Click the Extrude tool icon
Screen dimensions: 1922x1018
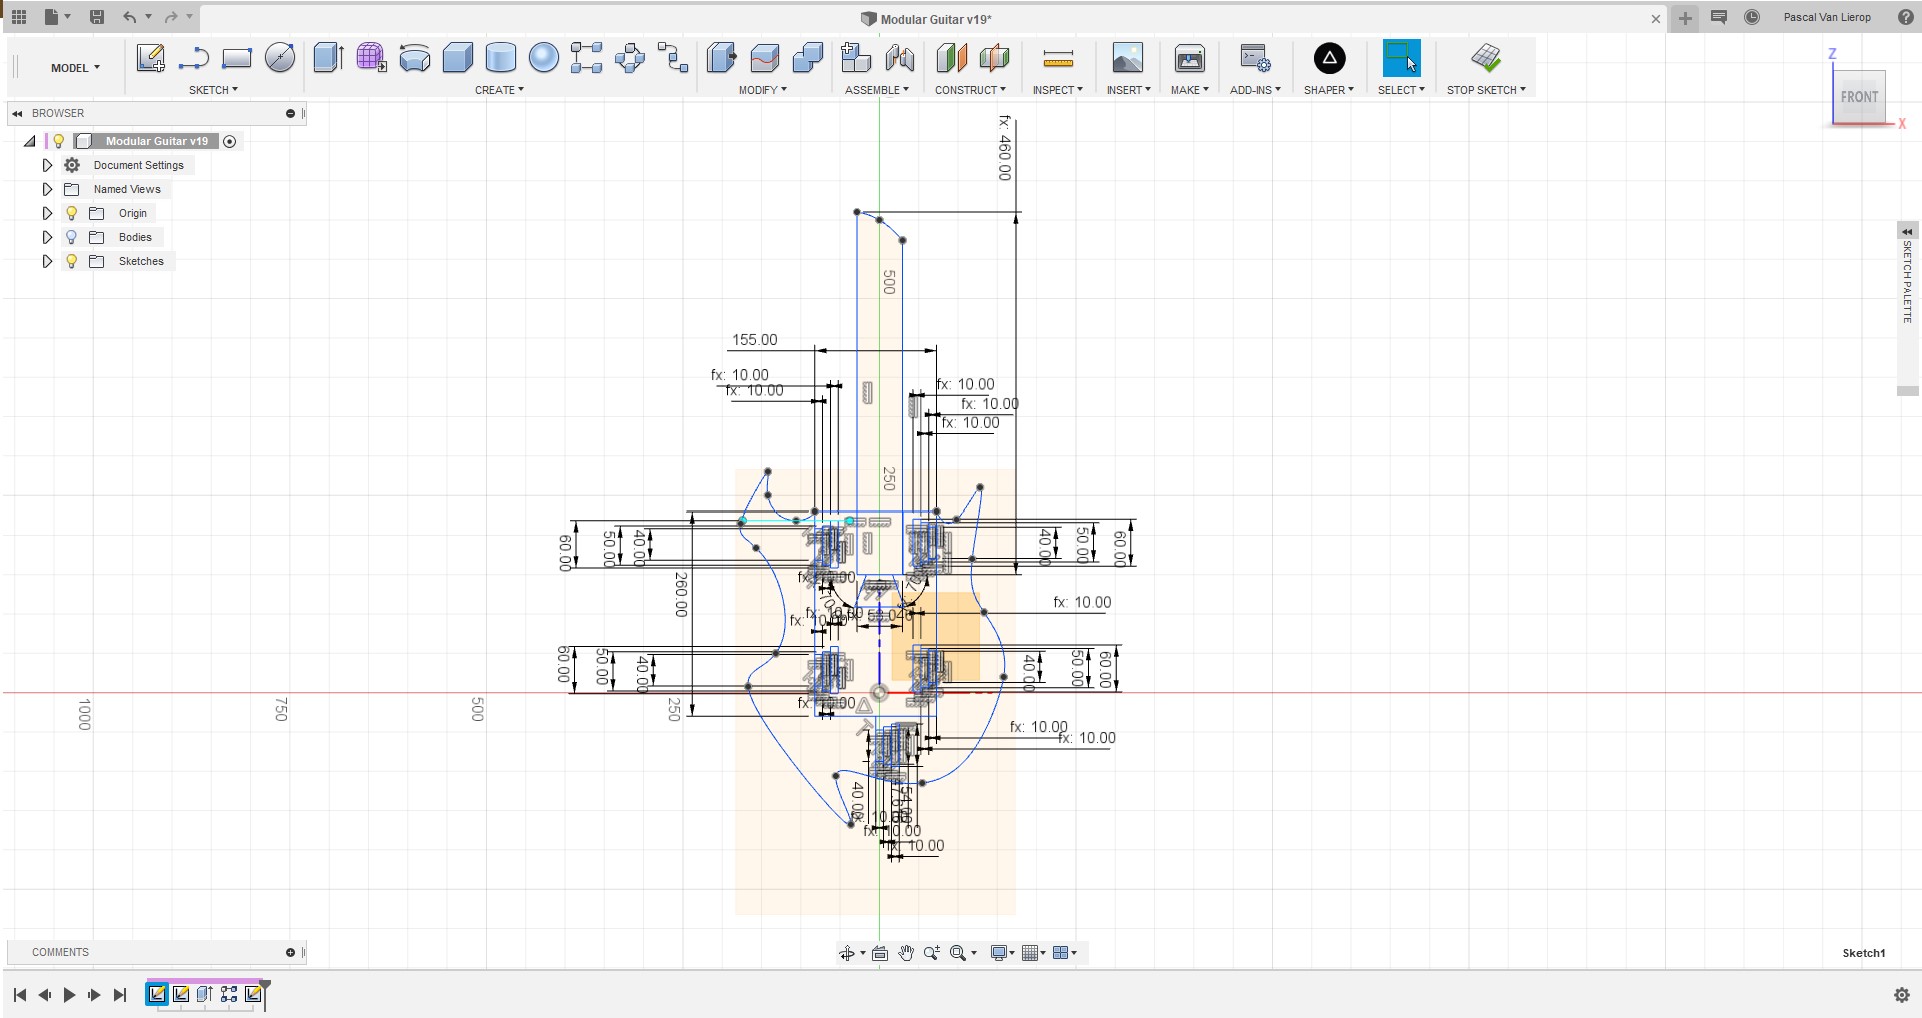(x=328, y=58)
